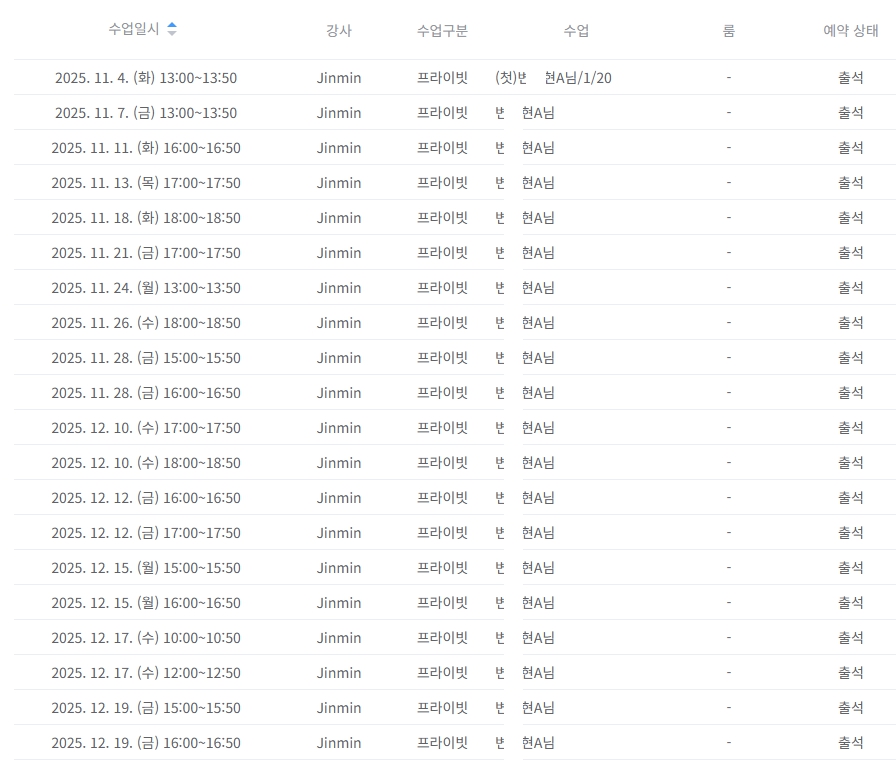The width and height of the screenshot is (896, 764).
Task: Select date 2025. 11. 28. (금) 16:00~16:50
Action: [x=146, y=393]
